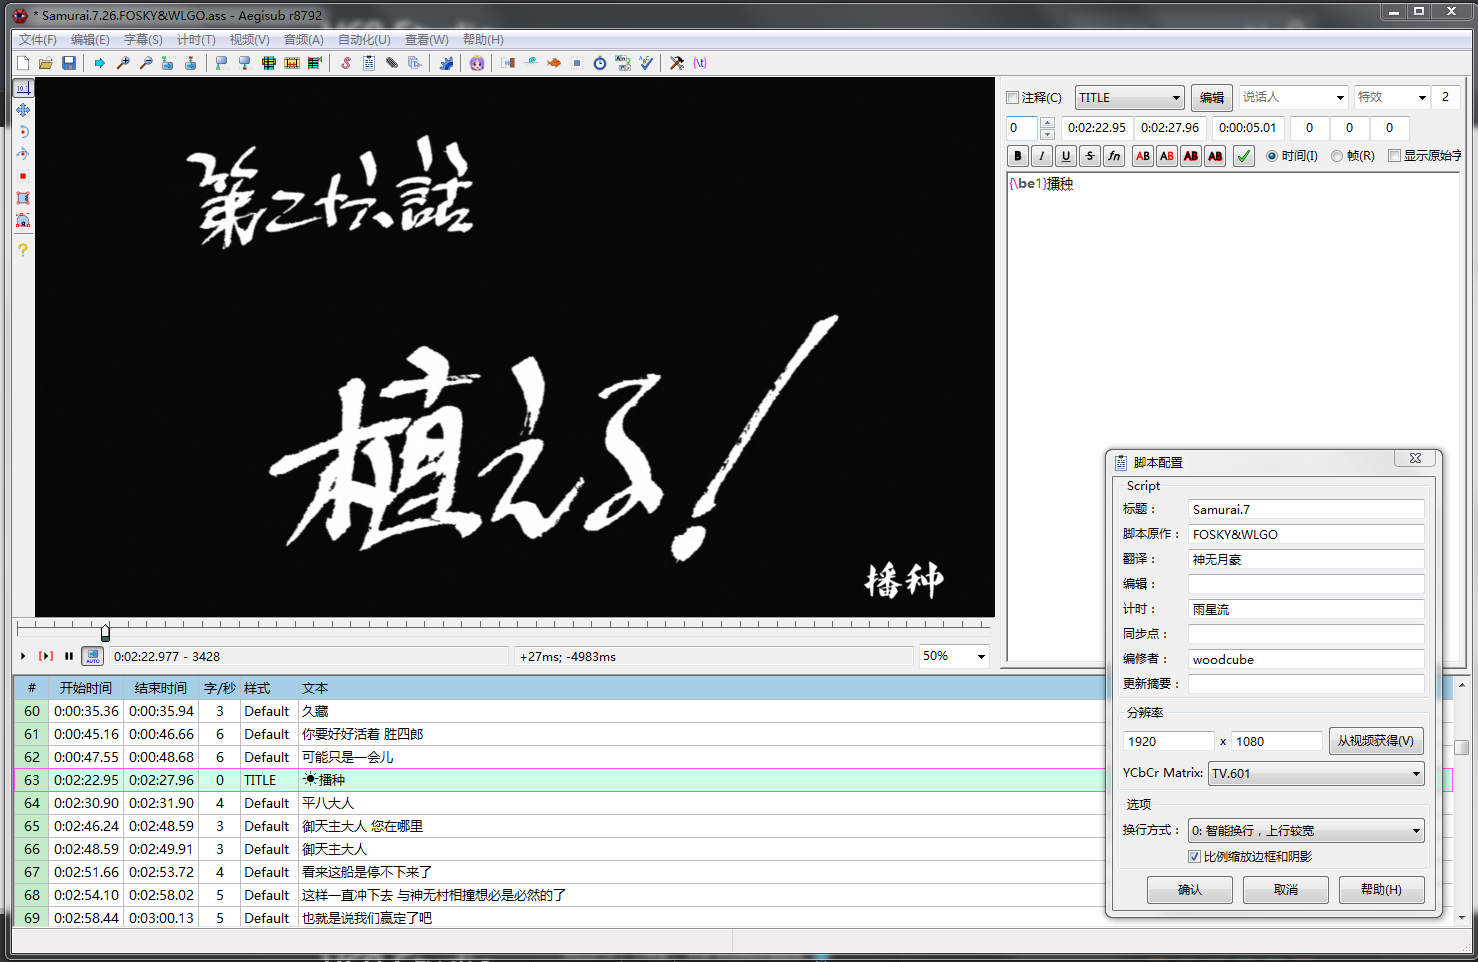
Task: Open the Shift Times icon
Action: point(508,63)
